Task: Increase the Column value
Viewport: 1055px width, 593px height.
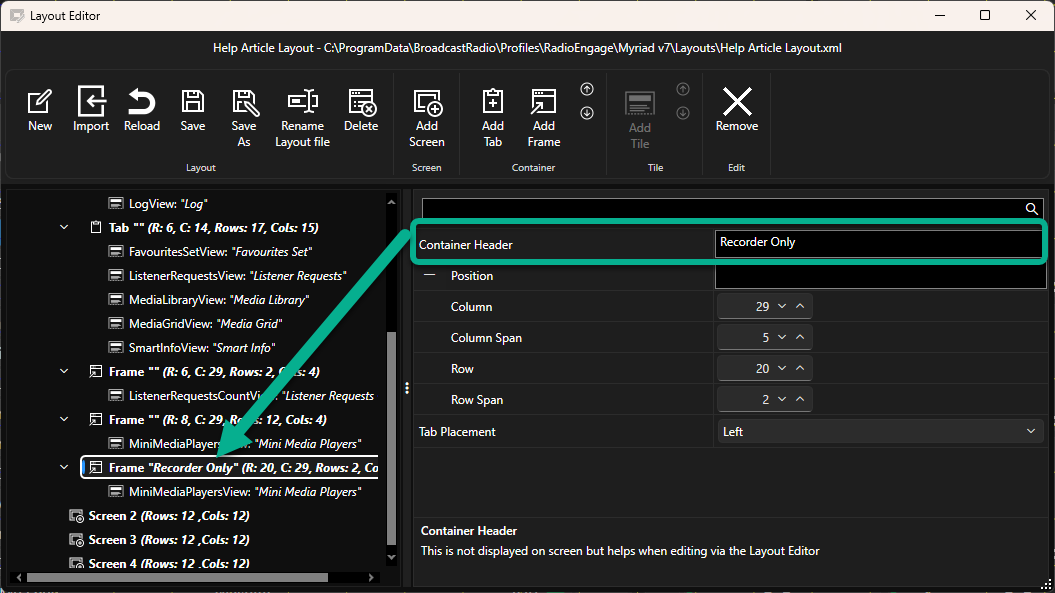Action: pyautogui.click(x=800, y=306)
